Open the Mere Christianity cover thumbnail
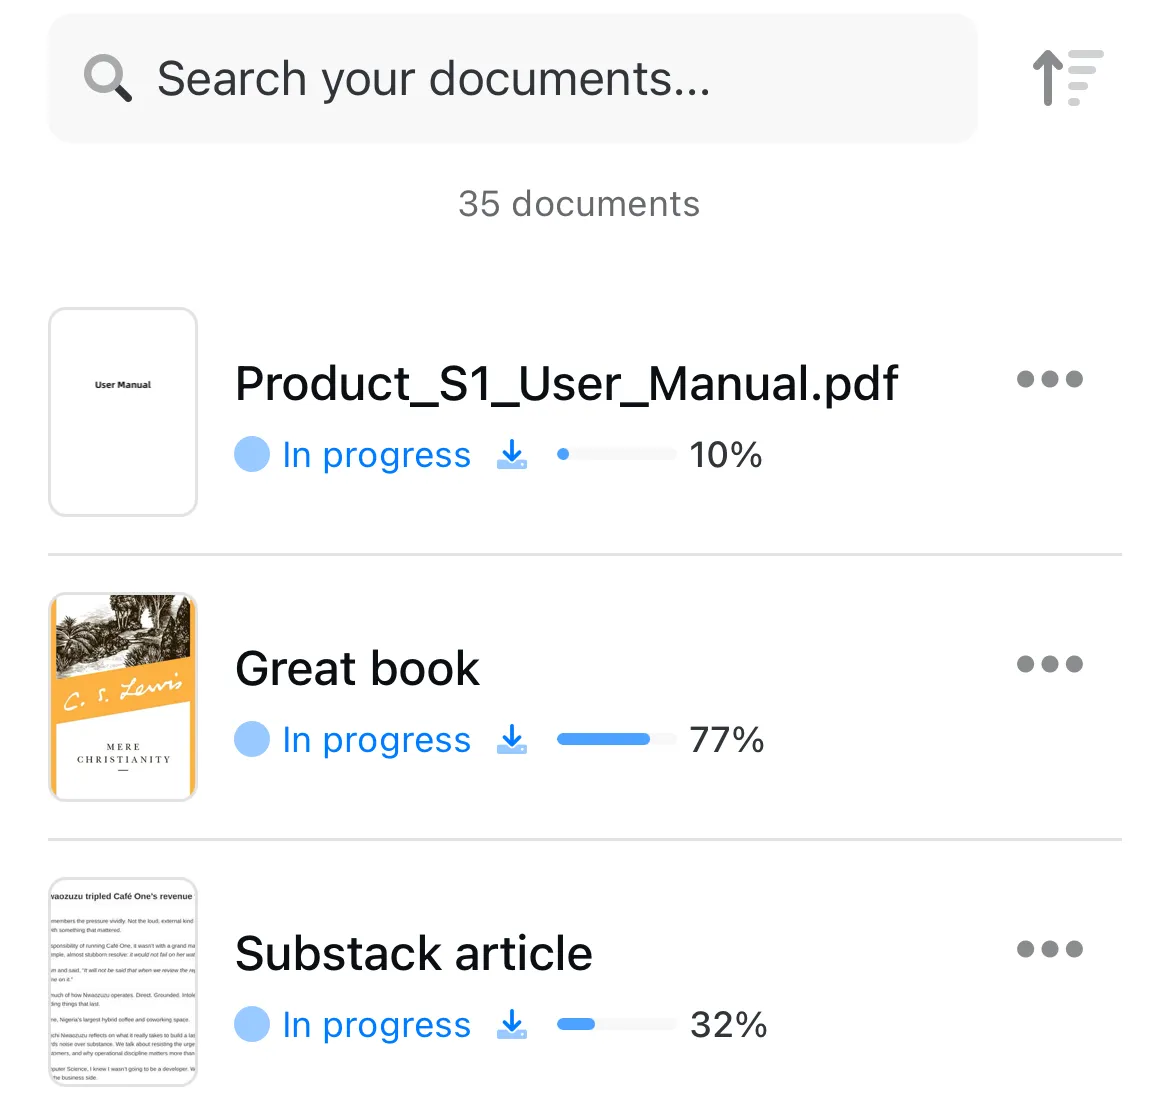The height and width of the screenshot is (1115, 1170). (123, 697)
